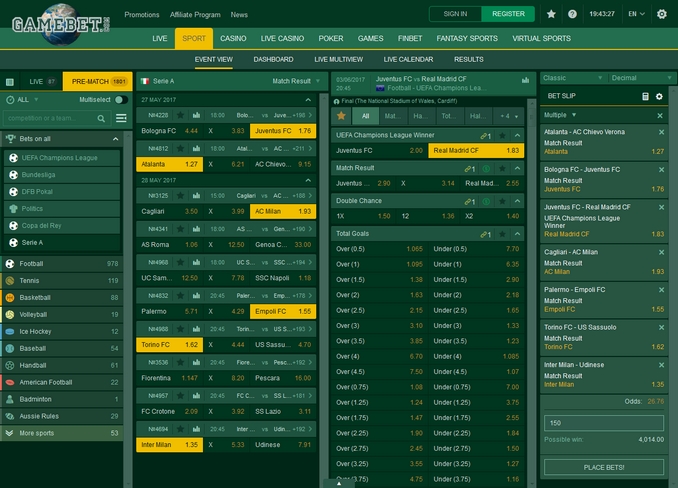Open the sports grid view icon
This screenshot has width=678, height=488.
(10, 82)
